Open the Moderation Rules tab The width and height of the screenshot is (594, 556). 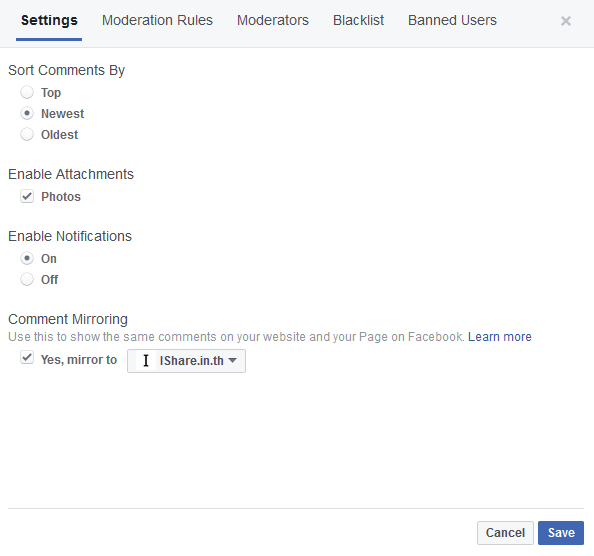coord(157,20)
